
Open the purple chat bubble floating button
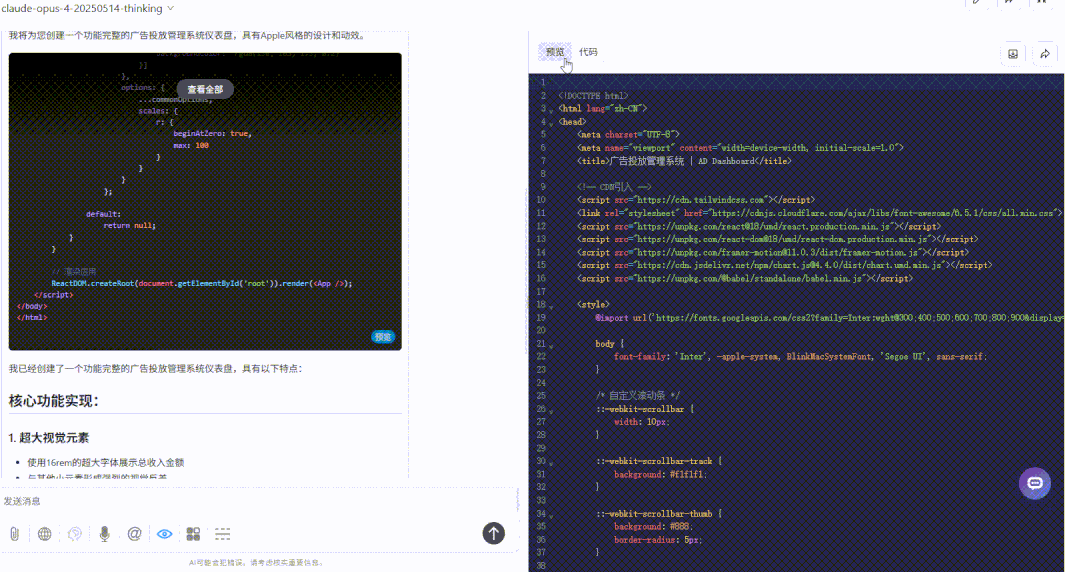tap(1034, 483)
